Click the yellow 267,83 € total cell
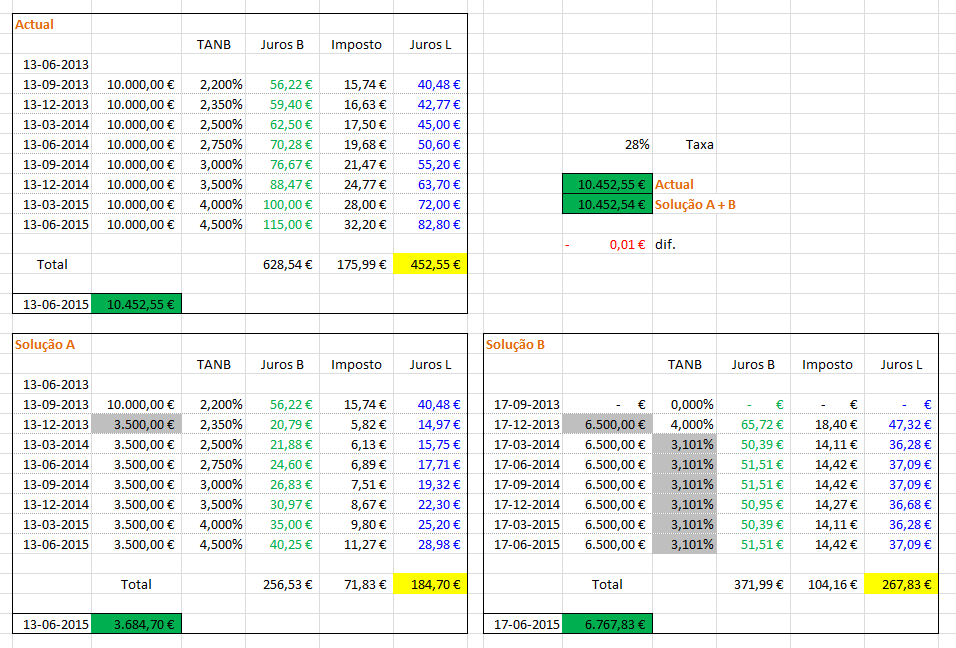Viewport: 956px width, 648px height. point(900,584)
